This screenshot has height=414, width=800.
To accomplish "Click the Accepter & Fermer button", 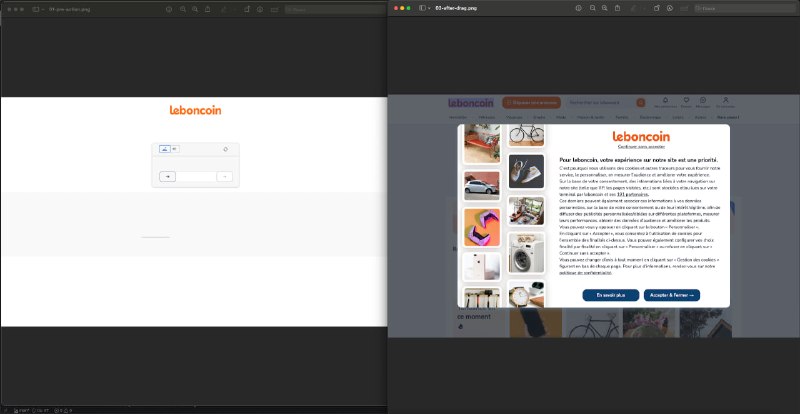I will coord(671,295).
